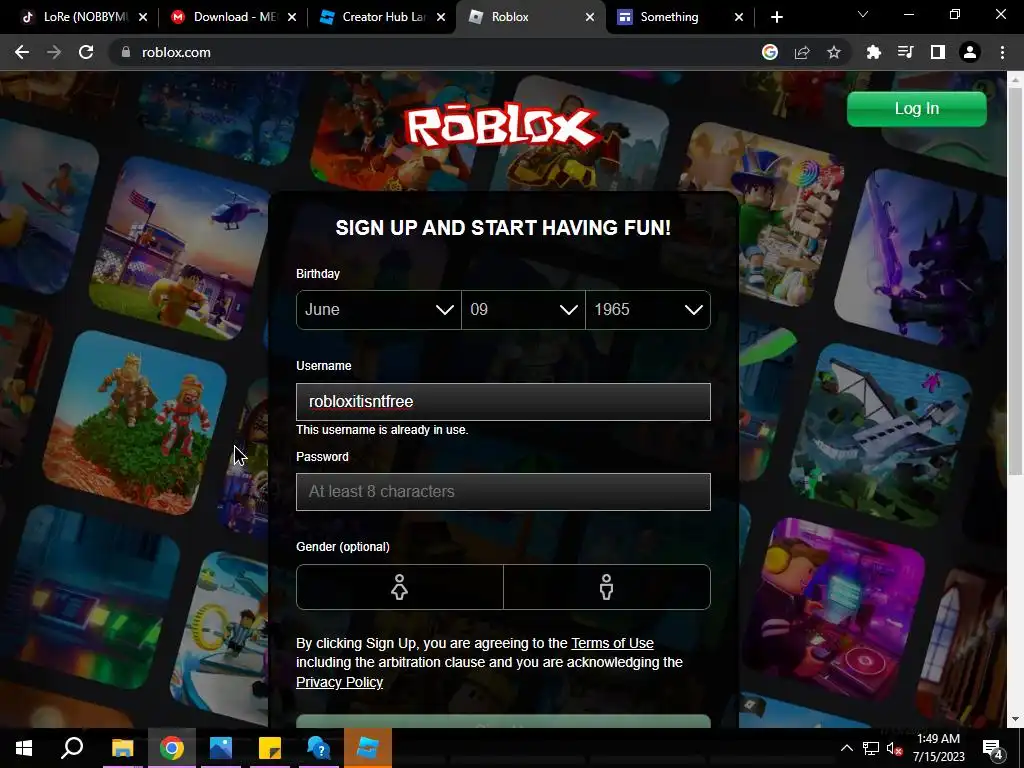Image resolution: width=1024 pixels, height=768 pixels.
Task: Open the notification center icon
Action: coord(993,748)
